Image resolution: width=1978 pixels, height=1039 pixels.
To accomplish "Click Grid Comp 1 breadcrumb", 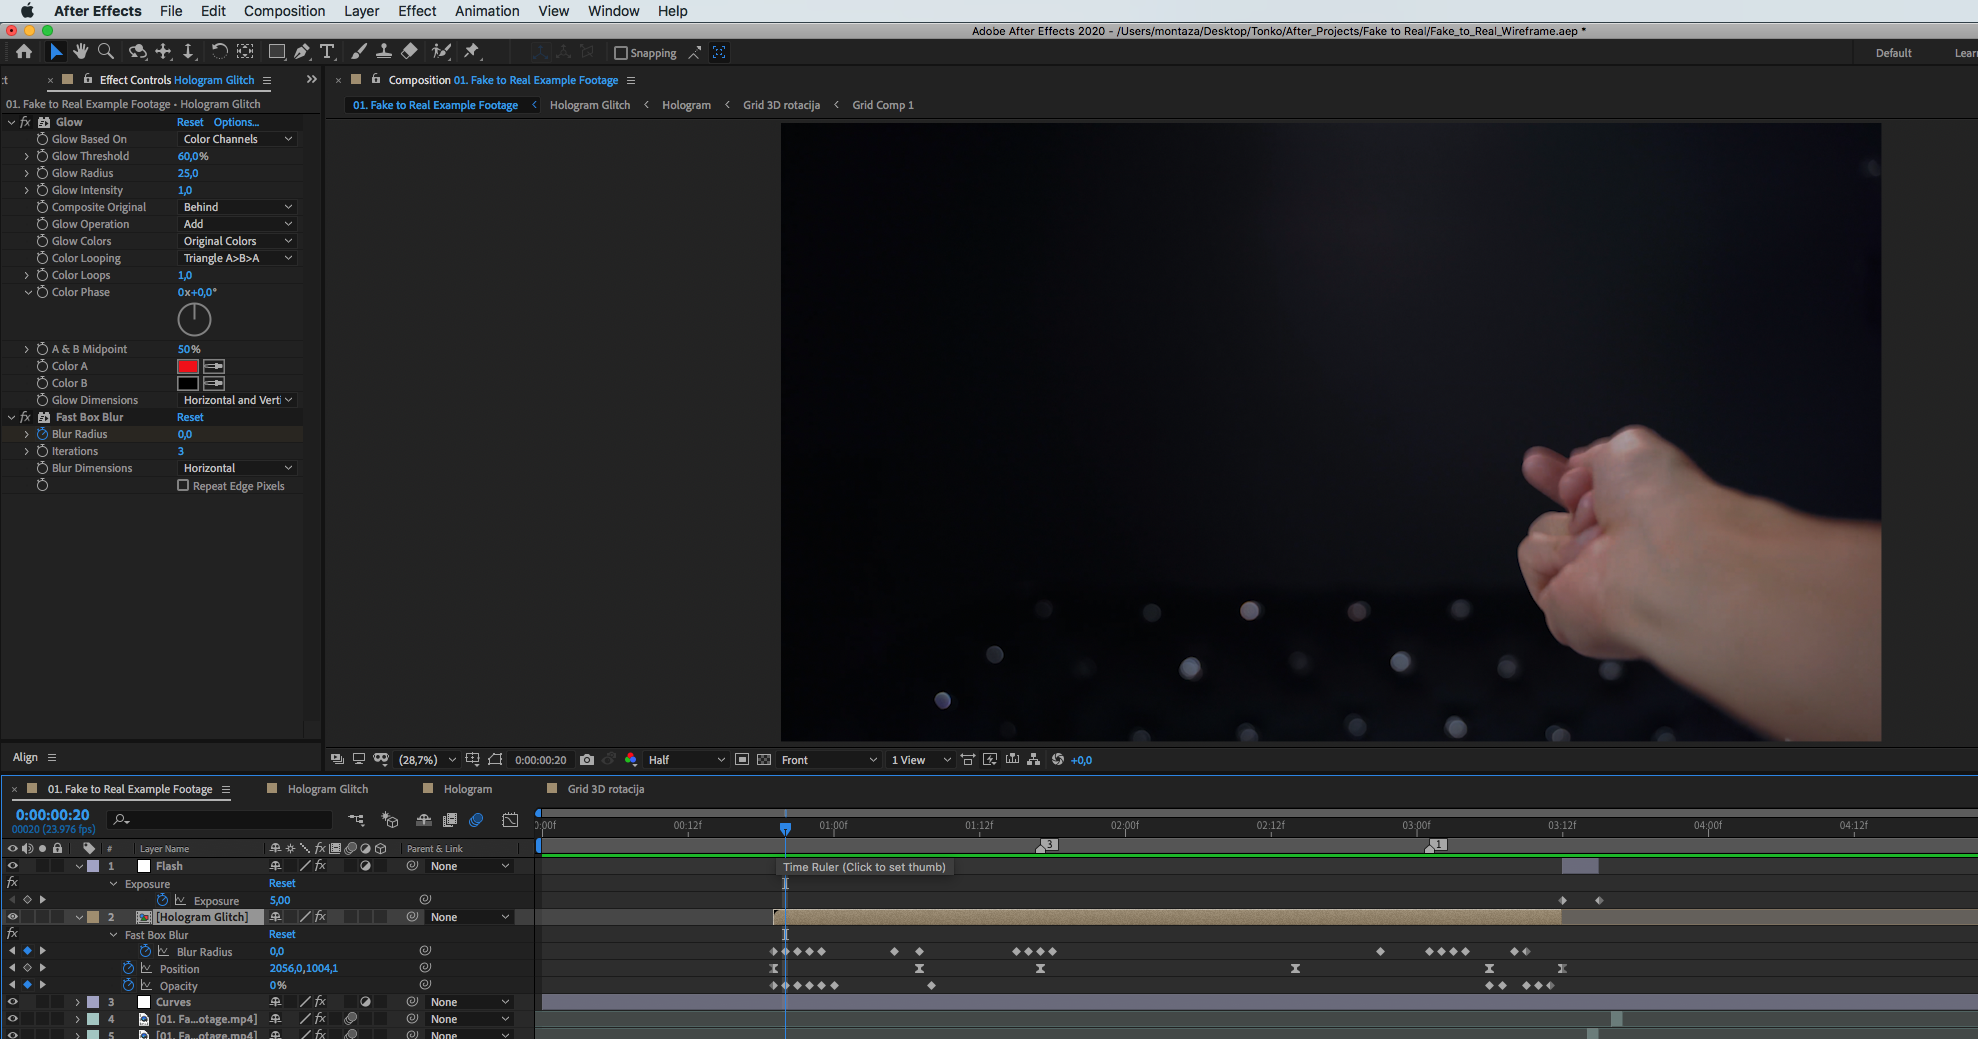I will click(882, 105).
